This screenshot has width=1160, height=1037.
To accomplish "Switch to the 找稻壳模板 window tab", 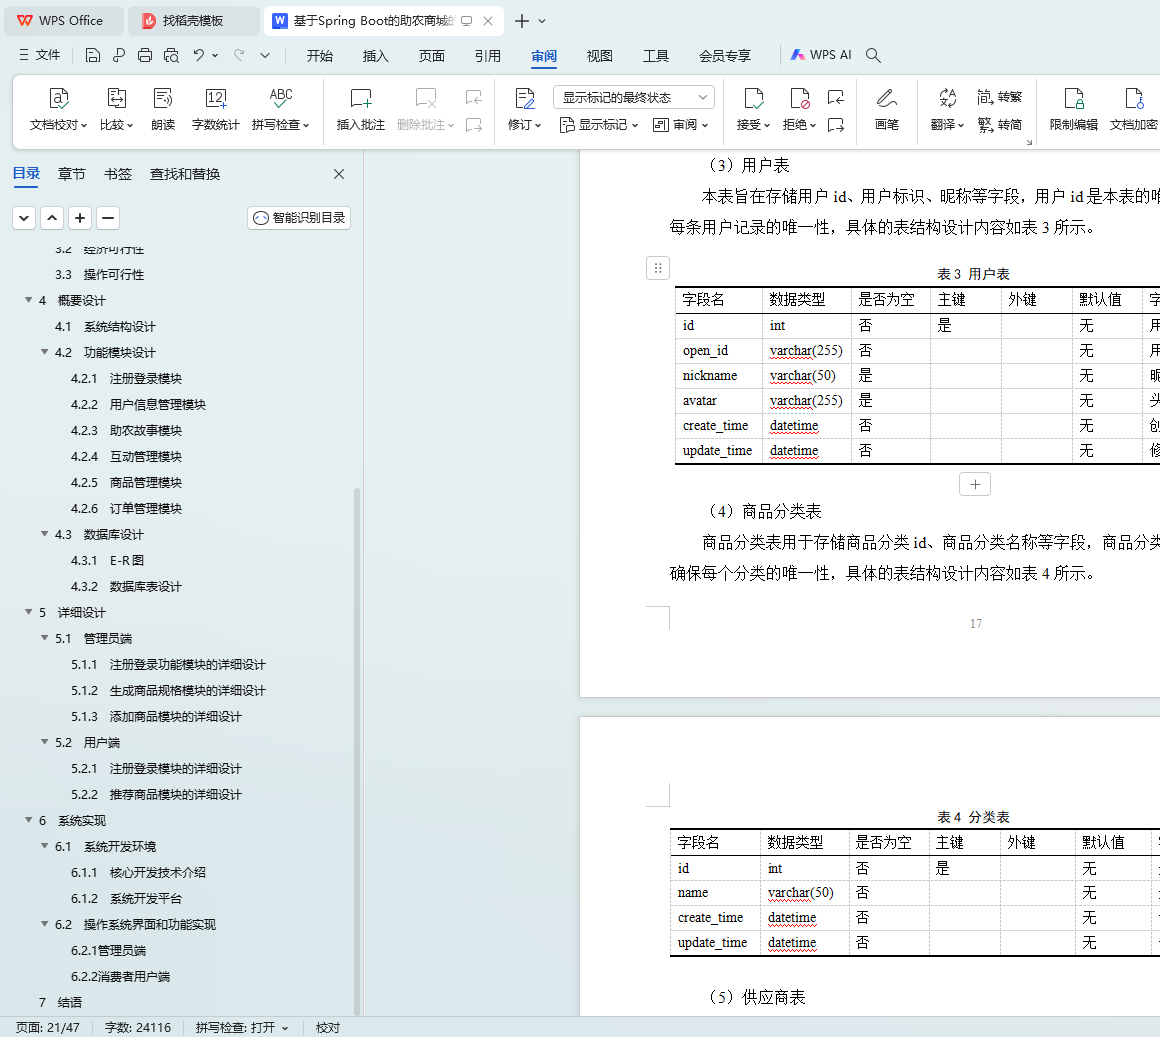I will [194, 21].
